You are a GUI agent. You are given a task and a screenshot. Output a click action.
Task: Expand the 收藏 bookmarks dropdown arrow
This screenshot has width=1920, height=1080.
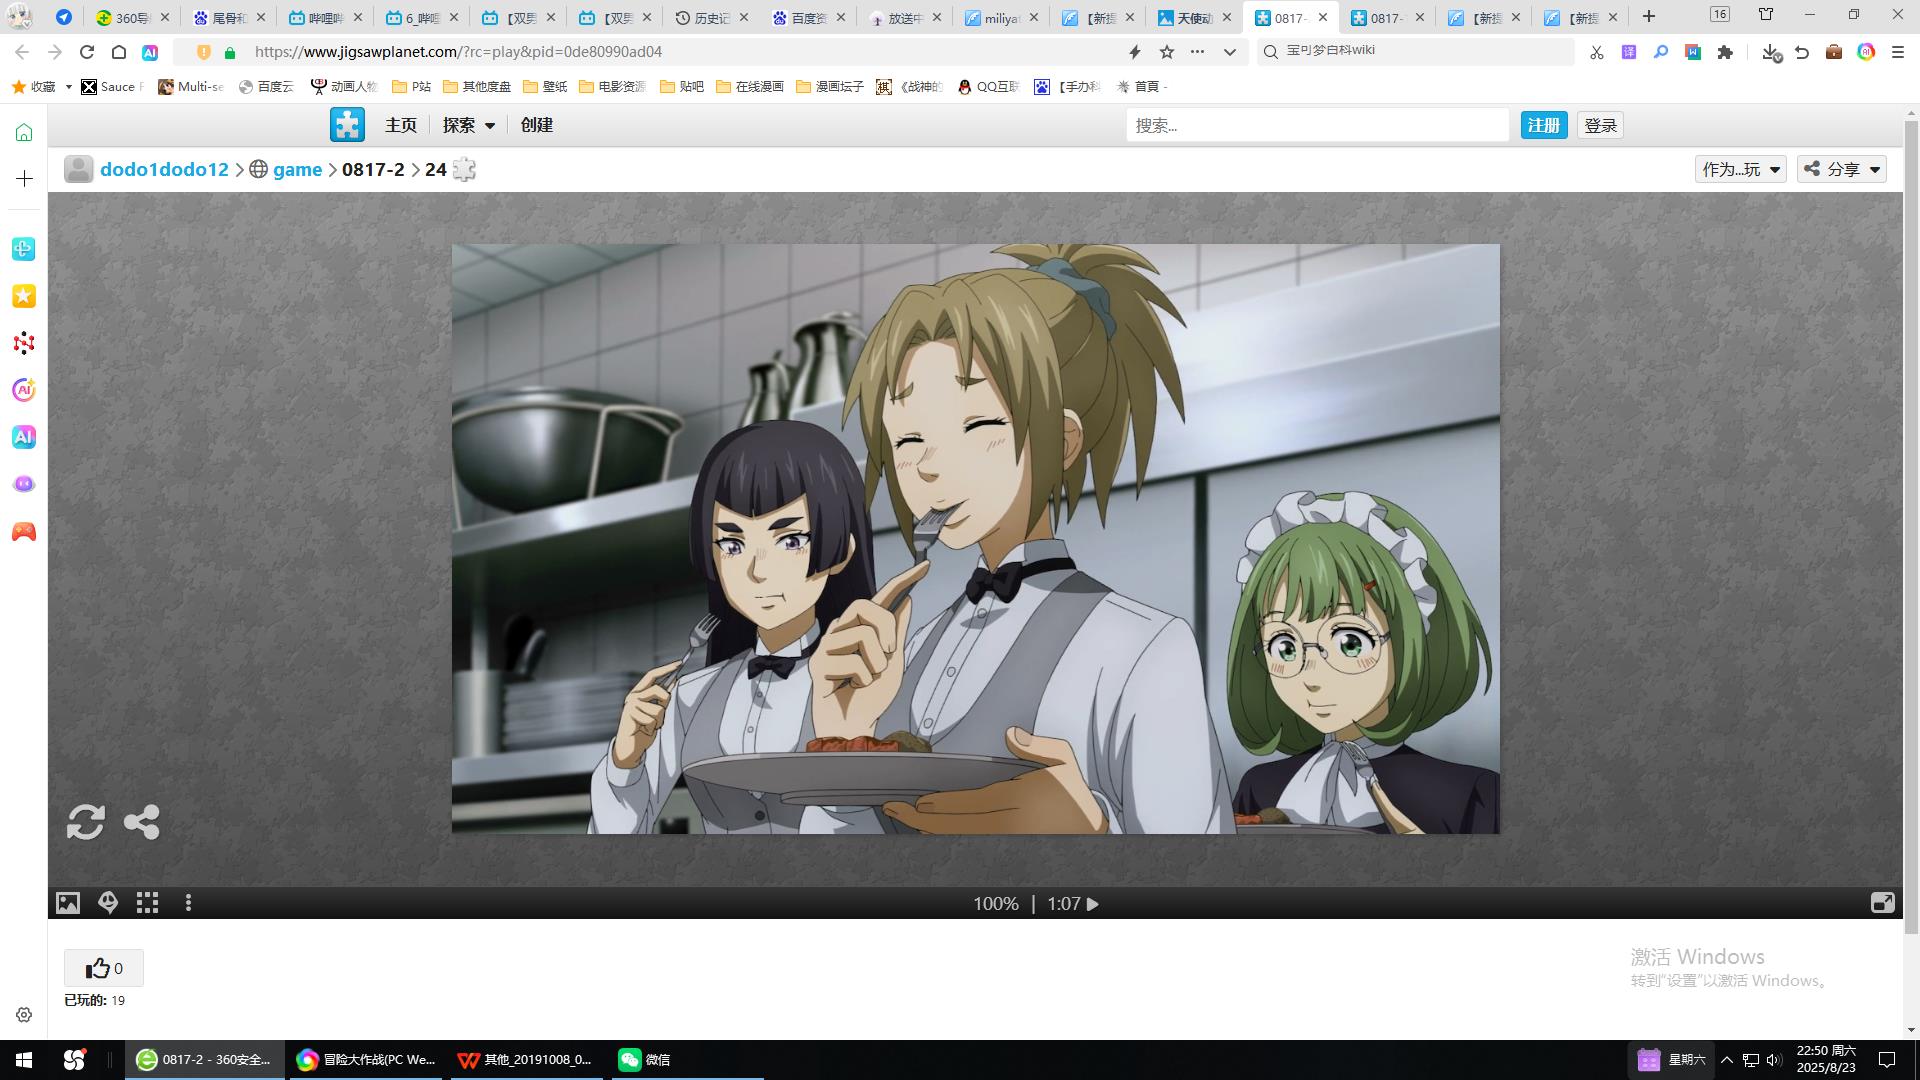point(68,87)
